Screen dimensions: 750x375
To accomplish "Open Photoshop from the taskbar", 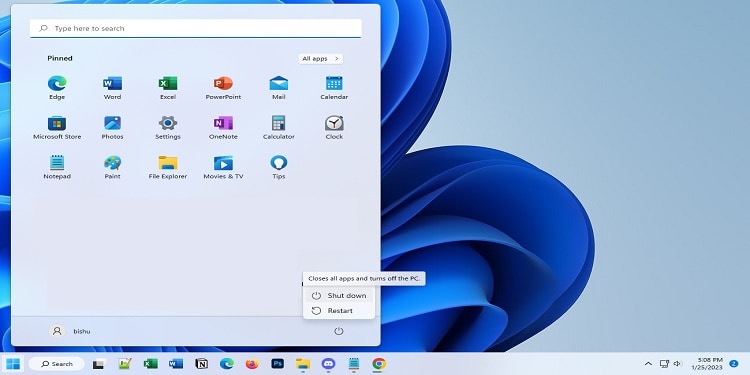I will click(277, 364).
